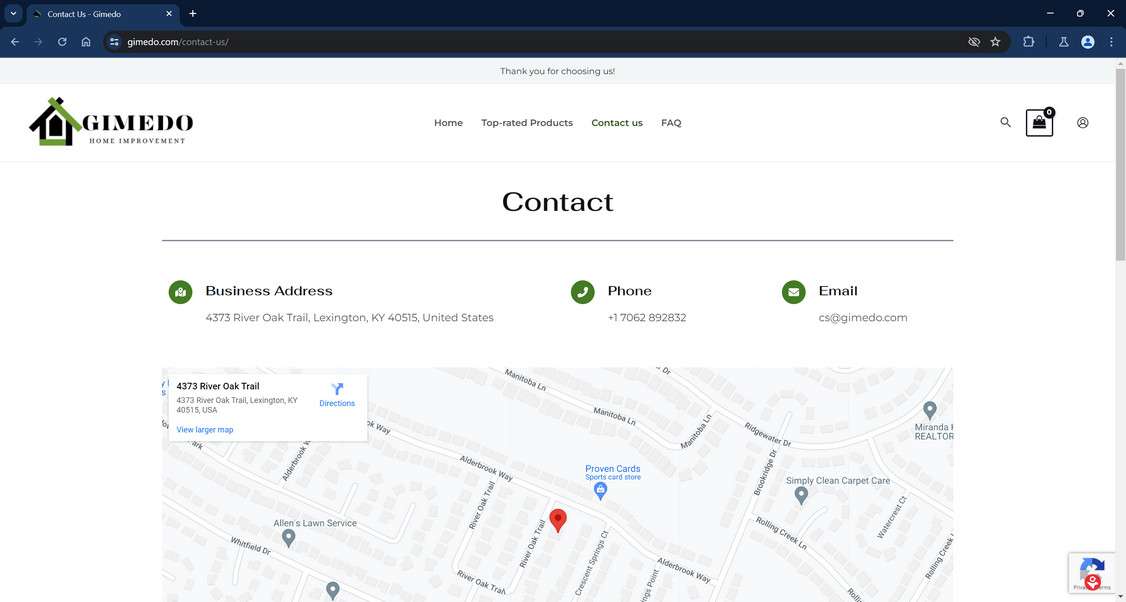Viewport: 1126px width, 602px height.
Task: Minimize the browser window
Action: tap(1050, 13)
